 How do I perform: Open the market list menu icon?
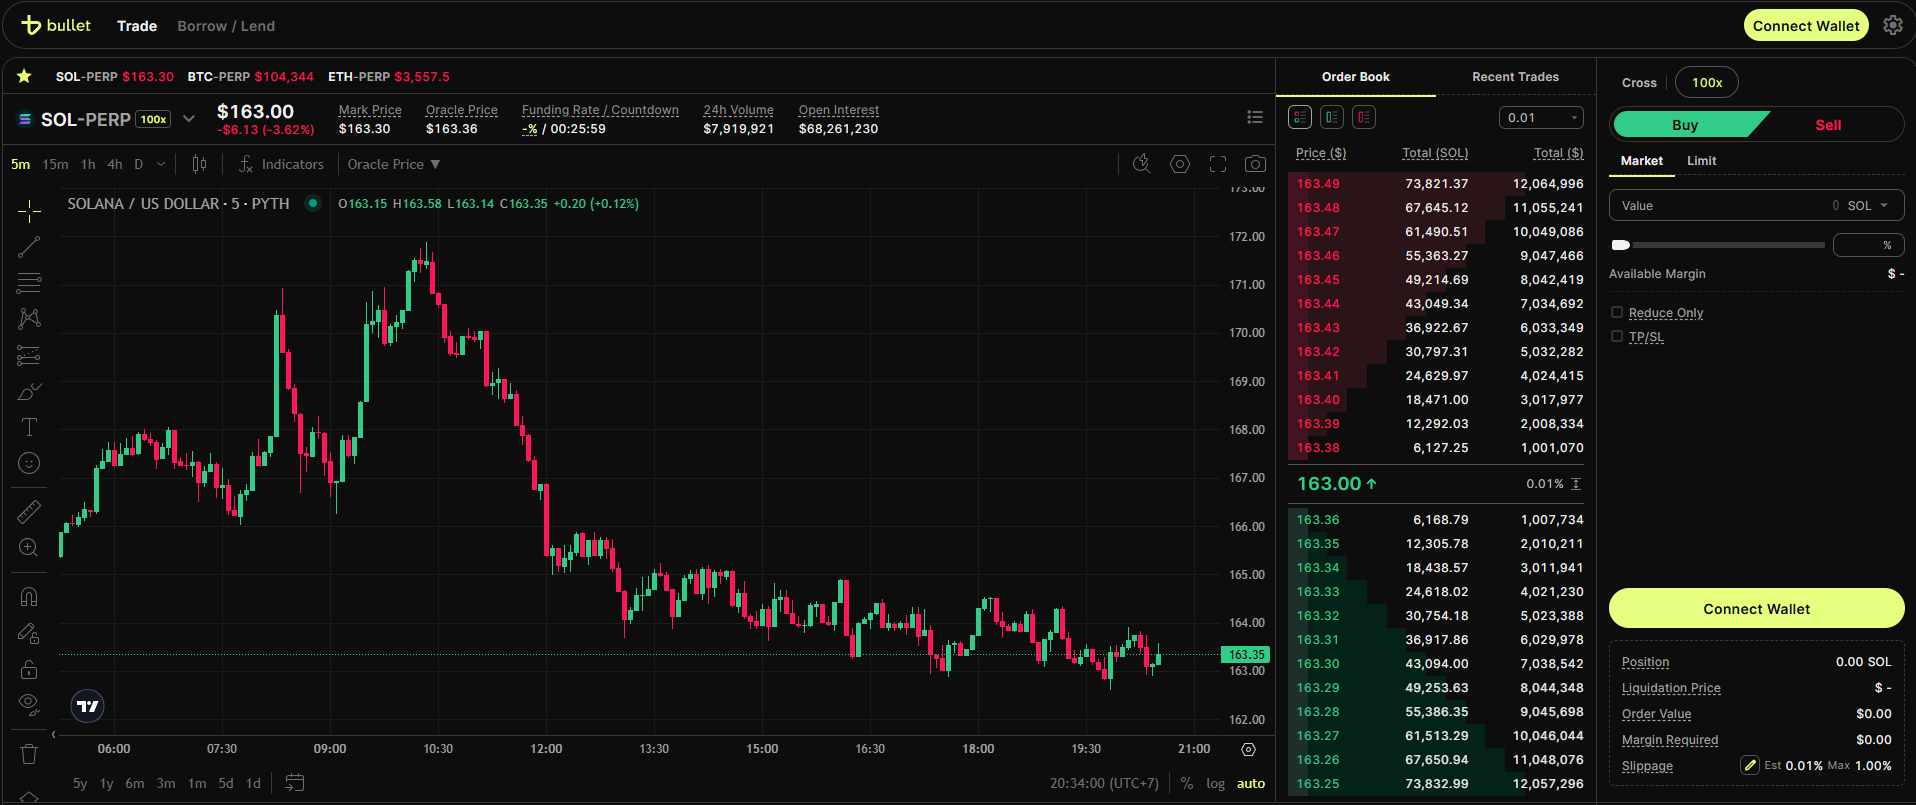1255,118
